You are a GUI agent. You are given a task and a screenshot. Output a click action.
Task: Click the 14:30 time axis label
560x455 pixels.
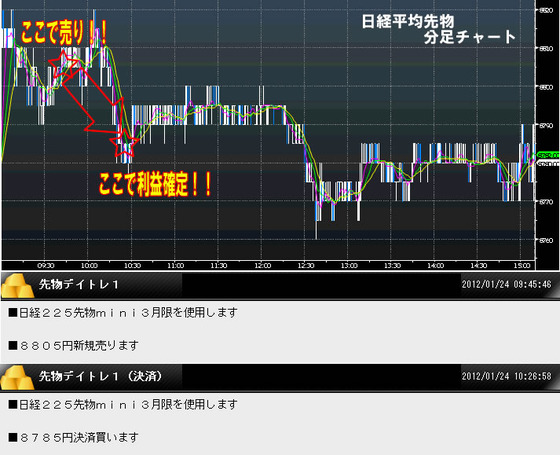pos(479,266)
